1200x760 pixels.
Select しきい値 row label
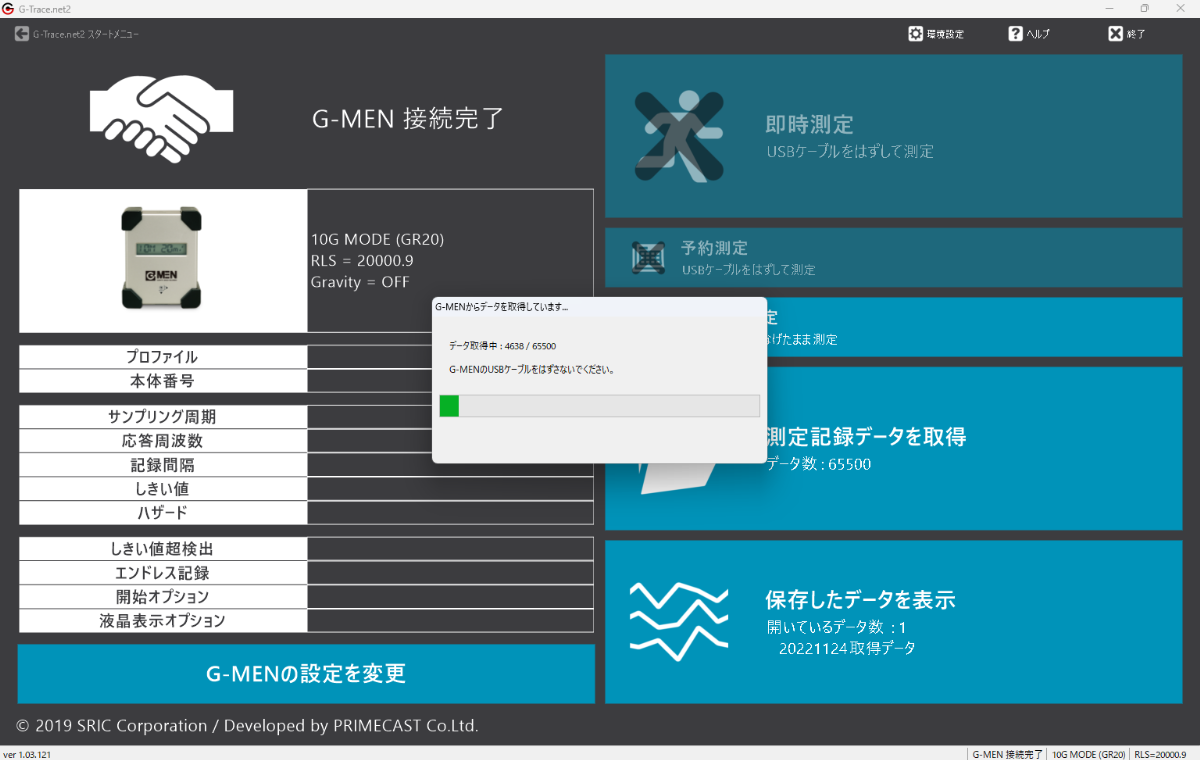tap(162, 489)
